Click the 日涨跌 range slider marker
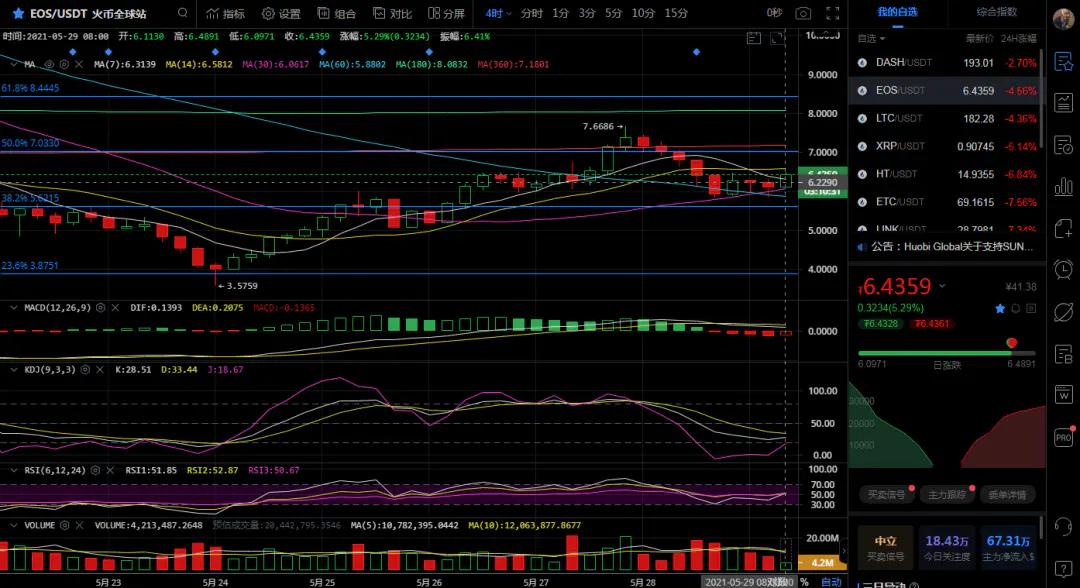 (x=1011, y=343)
